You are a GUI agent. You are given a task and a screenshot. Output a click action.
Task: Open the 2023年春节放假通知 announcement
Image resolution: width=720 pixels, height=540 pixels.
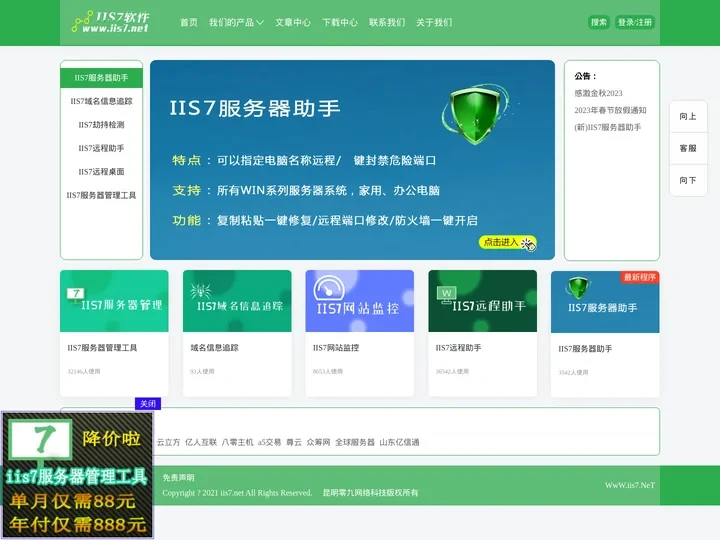coord(610,110)
